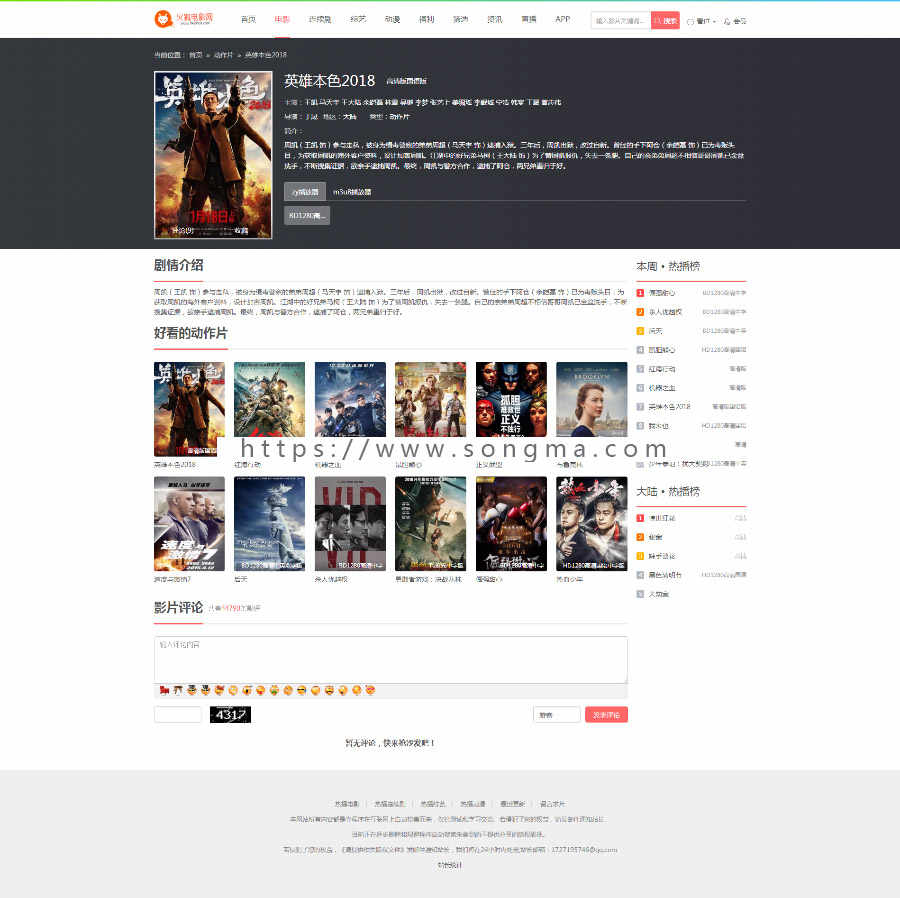This screenshot has width=900, height=898.
Task: Open 机械之血 in 本周·热播榜
Action: [662, 388]
